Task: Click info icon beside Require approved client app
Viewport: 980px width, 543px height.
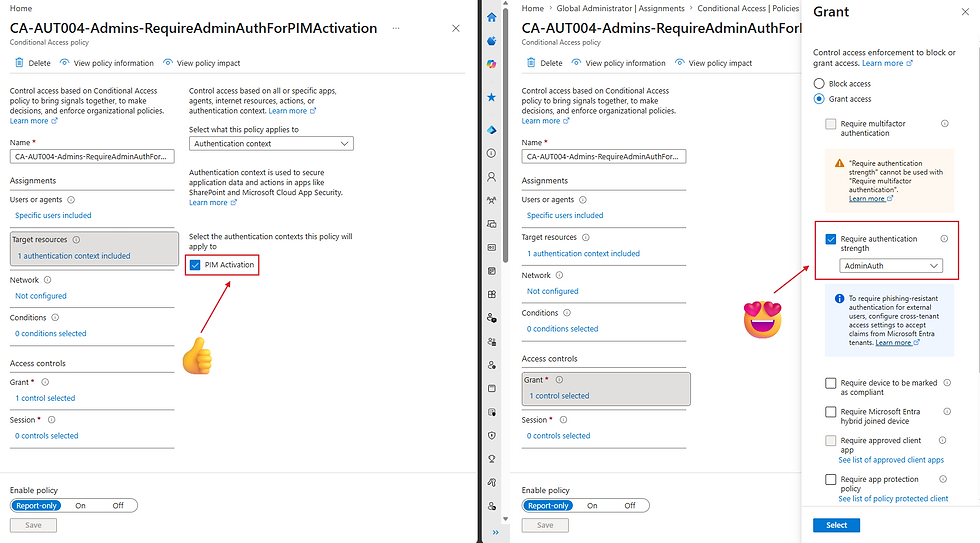Action: pyautogui.click(x=942, y=441)
